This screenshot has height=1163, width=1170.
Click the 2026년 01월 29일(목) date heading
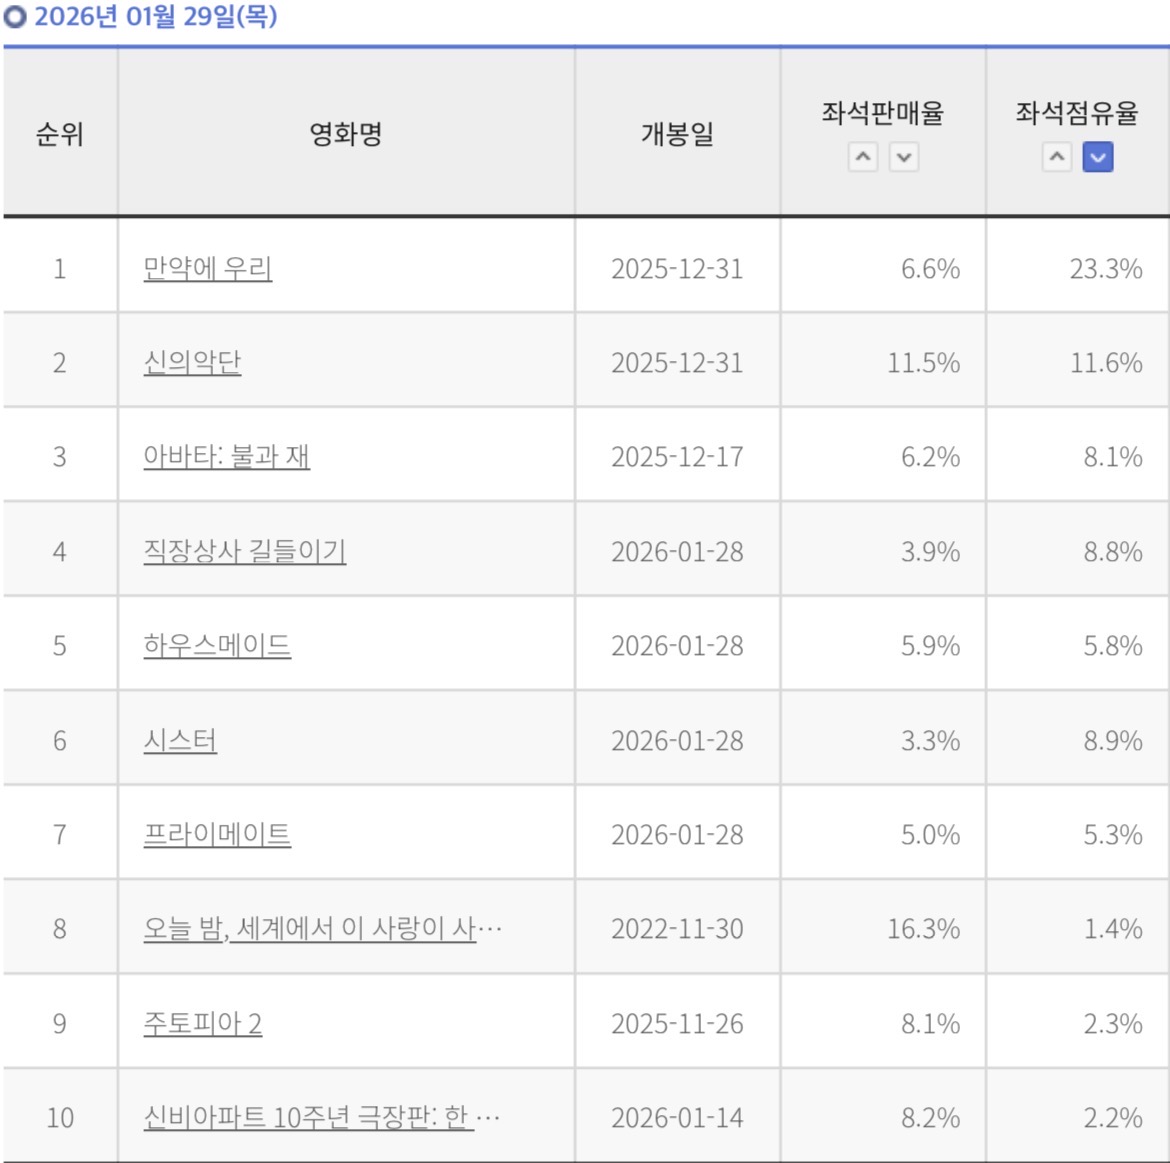tap(155, 16)
